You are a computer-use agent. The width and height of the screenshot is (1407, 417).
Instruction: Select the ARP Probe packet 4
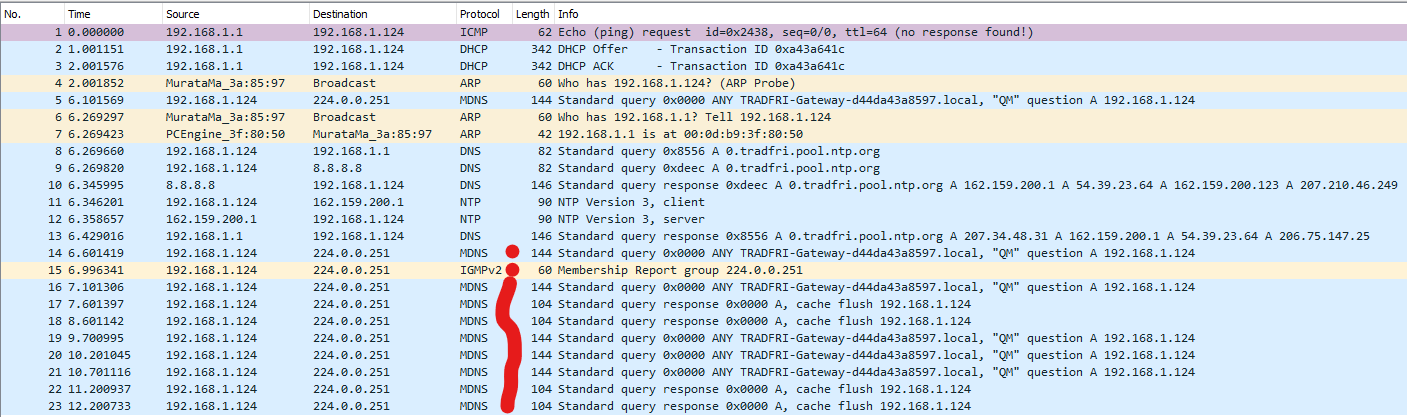click(703, 83)
